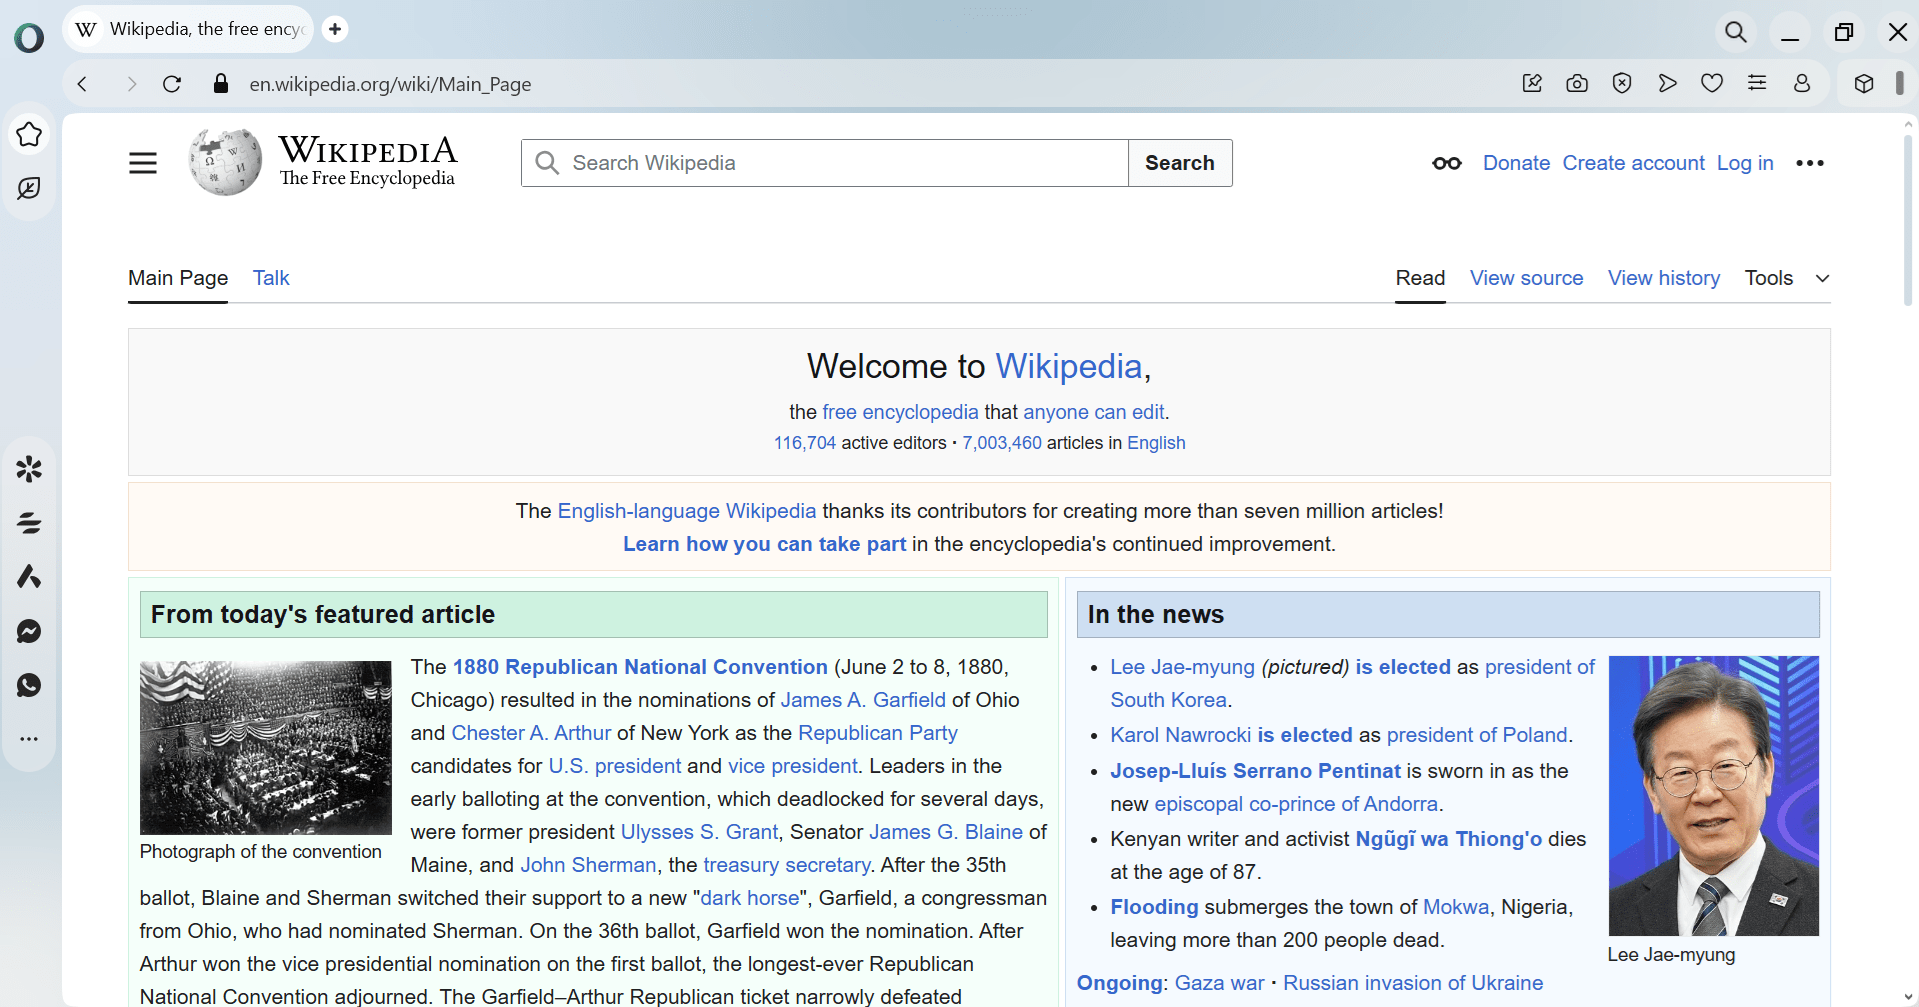The height and width of the screenshot is (1007, 1919).
Task: Open the Lee Jae-myung portrait image
Action: tap(1714, 796)
